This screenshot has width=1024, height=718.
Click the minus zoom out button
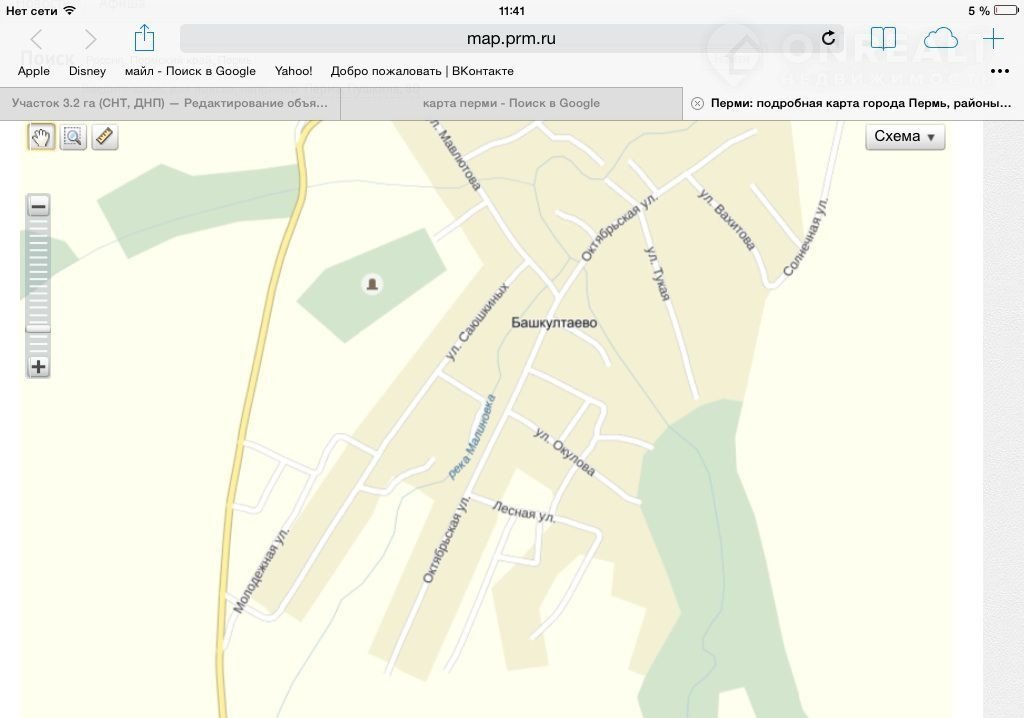tap(38, 207)
